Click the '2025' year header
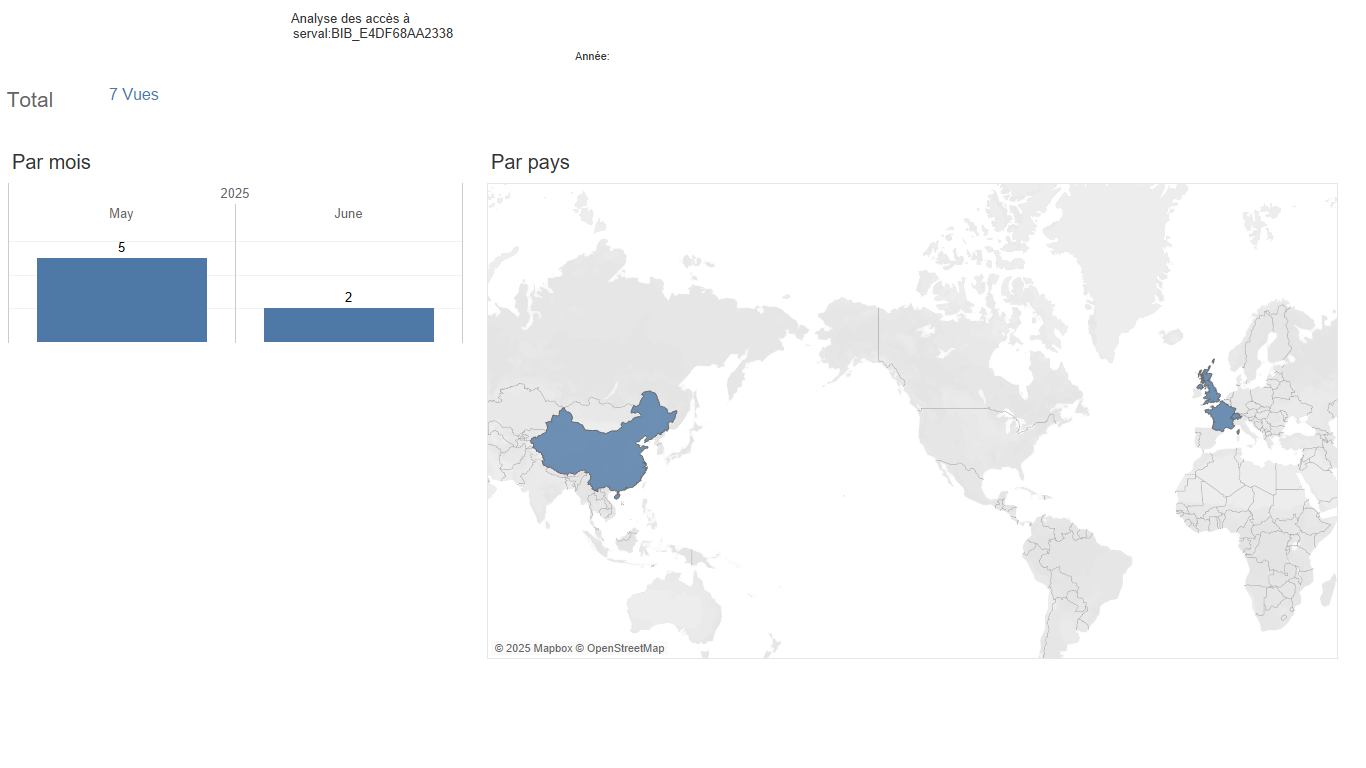The height and width of the screenshot is (768, 1366). 235,194
